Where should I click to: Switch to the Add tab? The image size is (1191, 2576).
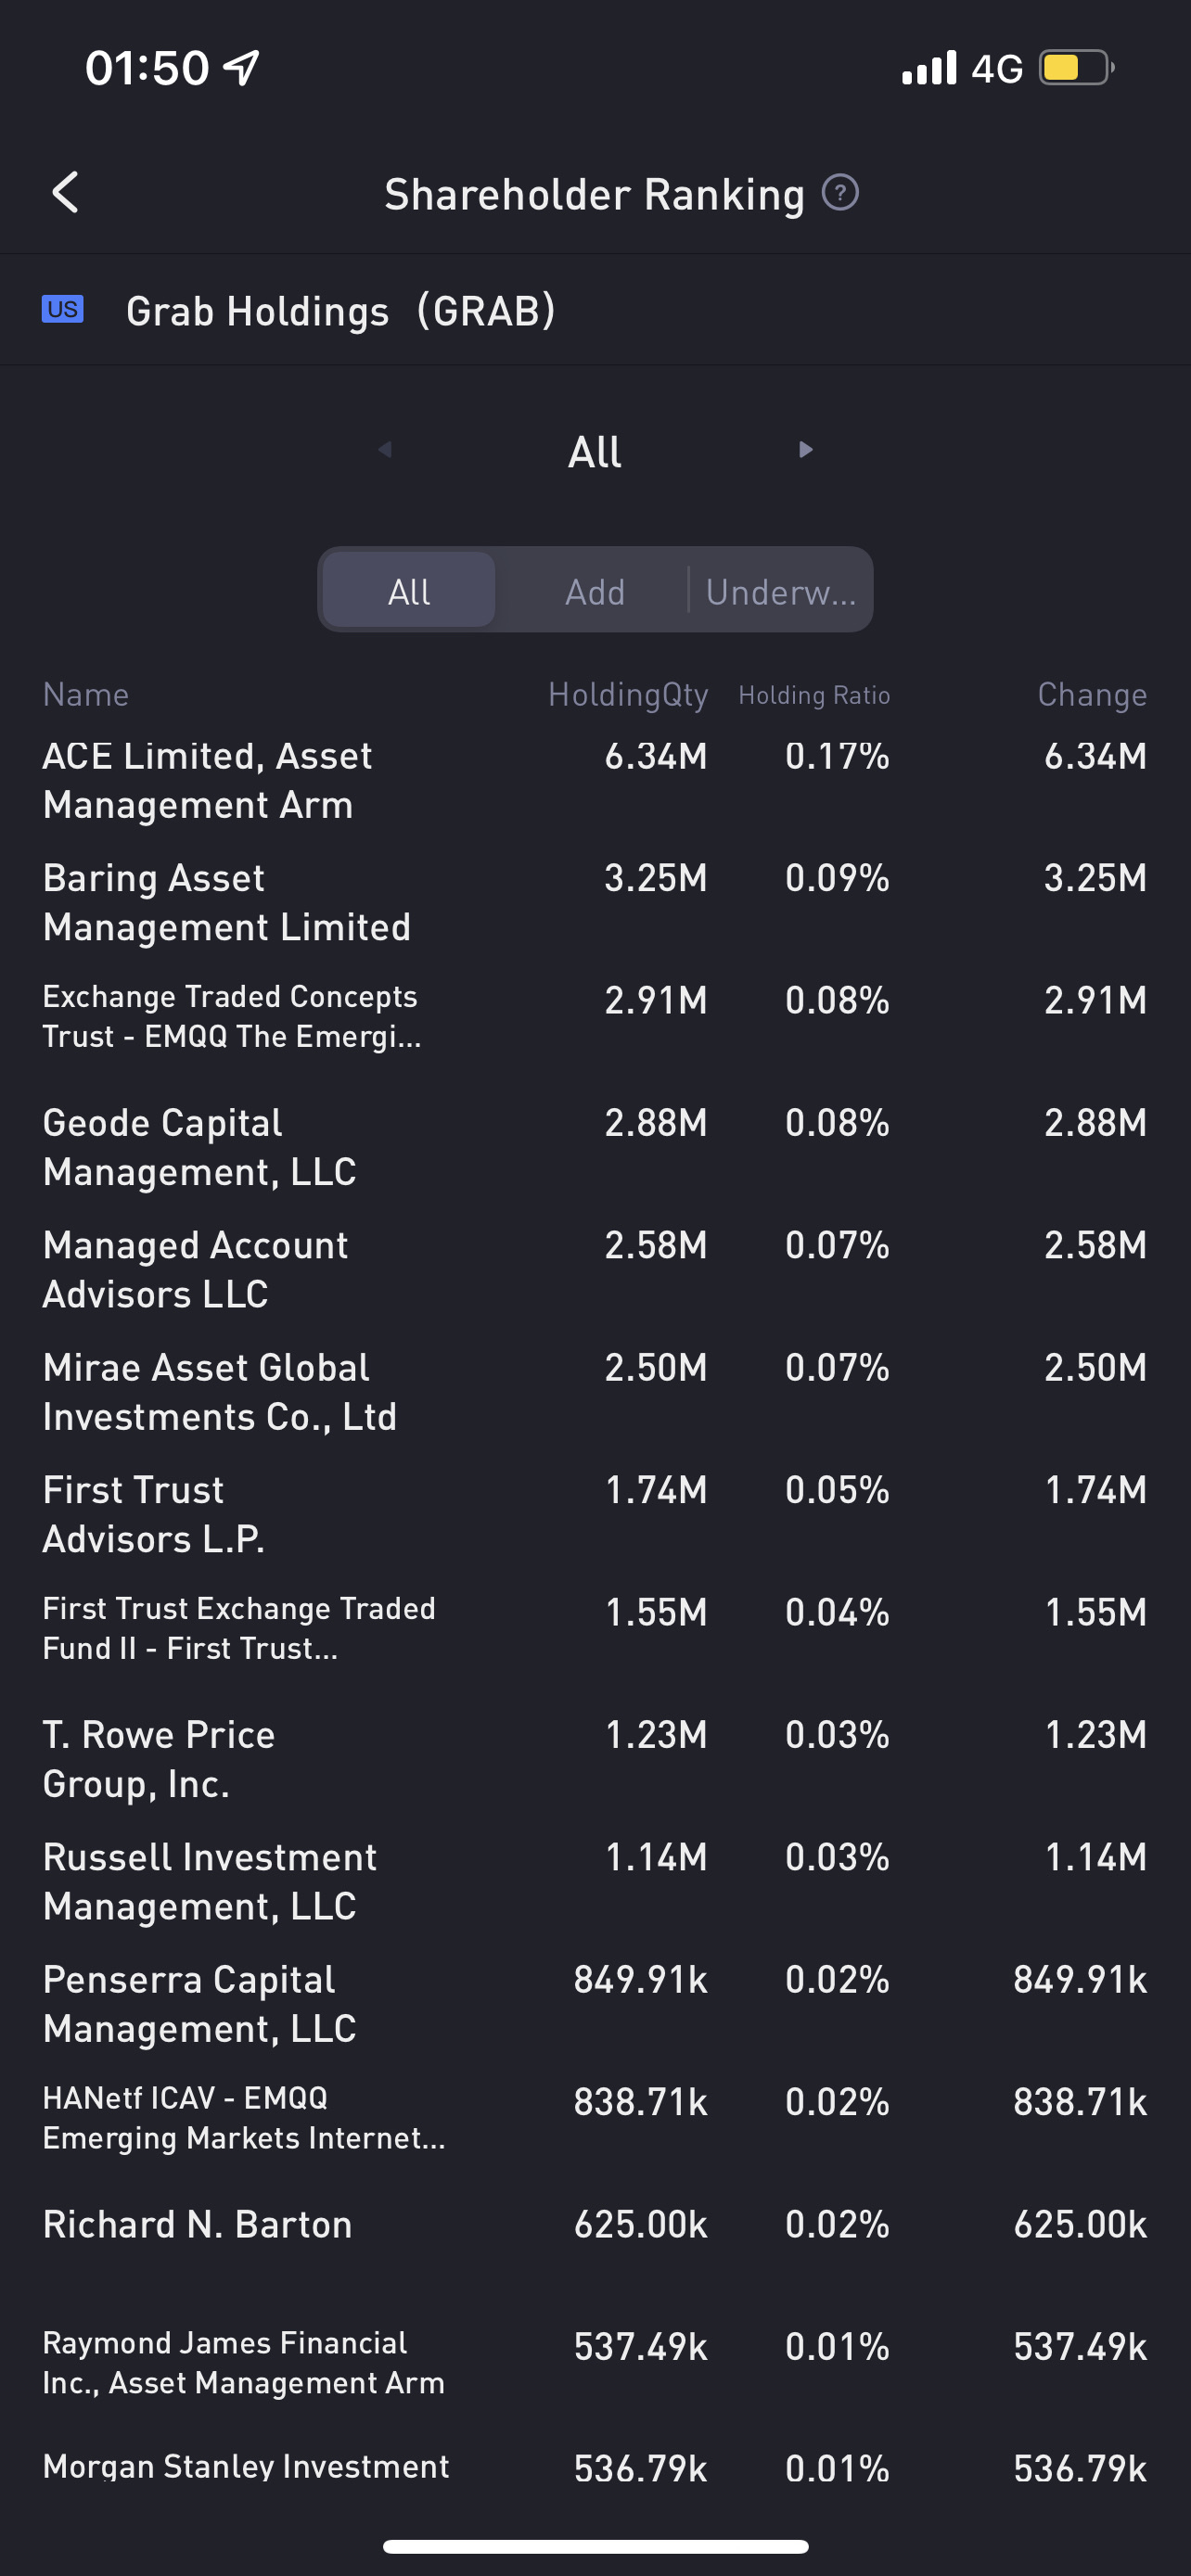coord(595,591)
